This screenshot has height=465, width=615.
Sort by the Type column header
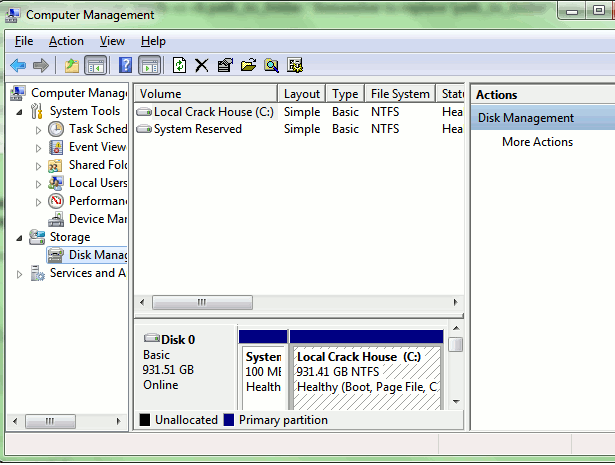(345, 94)
